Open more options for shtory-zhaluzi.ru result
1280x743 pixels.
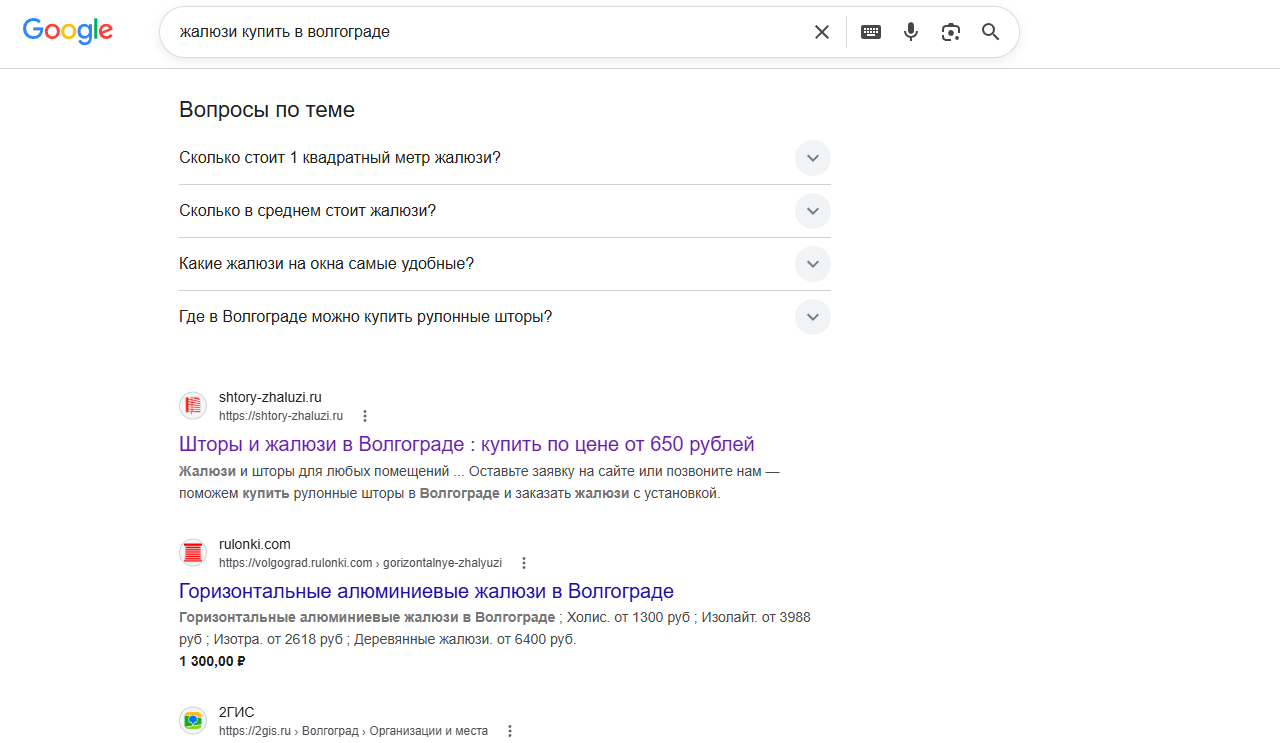coord(365,416)
